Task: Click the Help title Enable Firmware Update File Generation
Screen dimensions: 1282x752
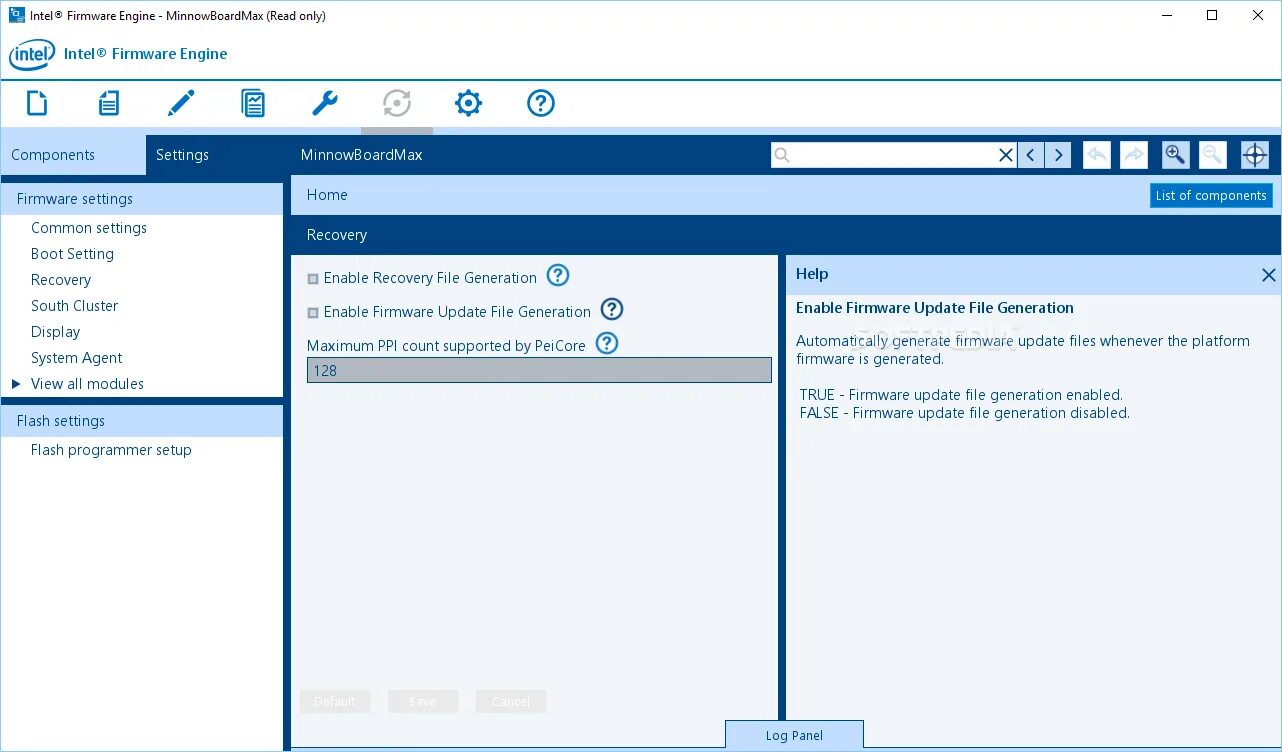Action: coord(935,308)
